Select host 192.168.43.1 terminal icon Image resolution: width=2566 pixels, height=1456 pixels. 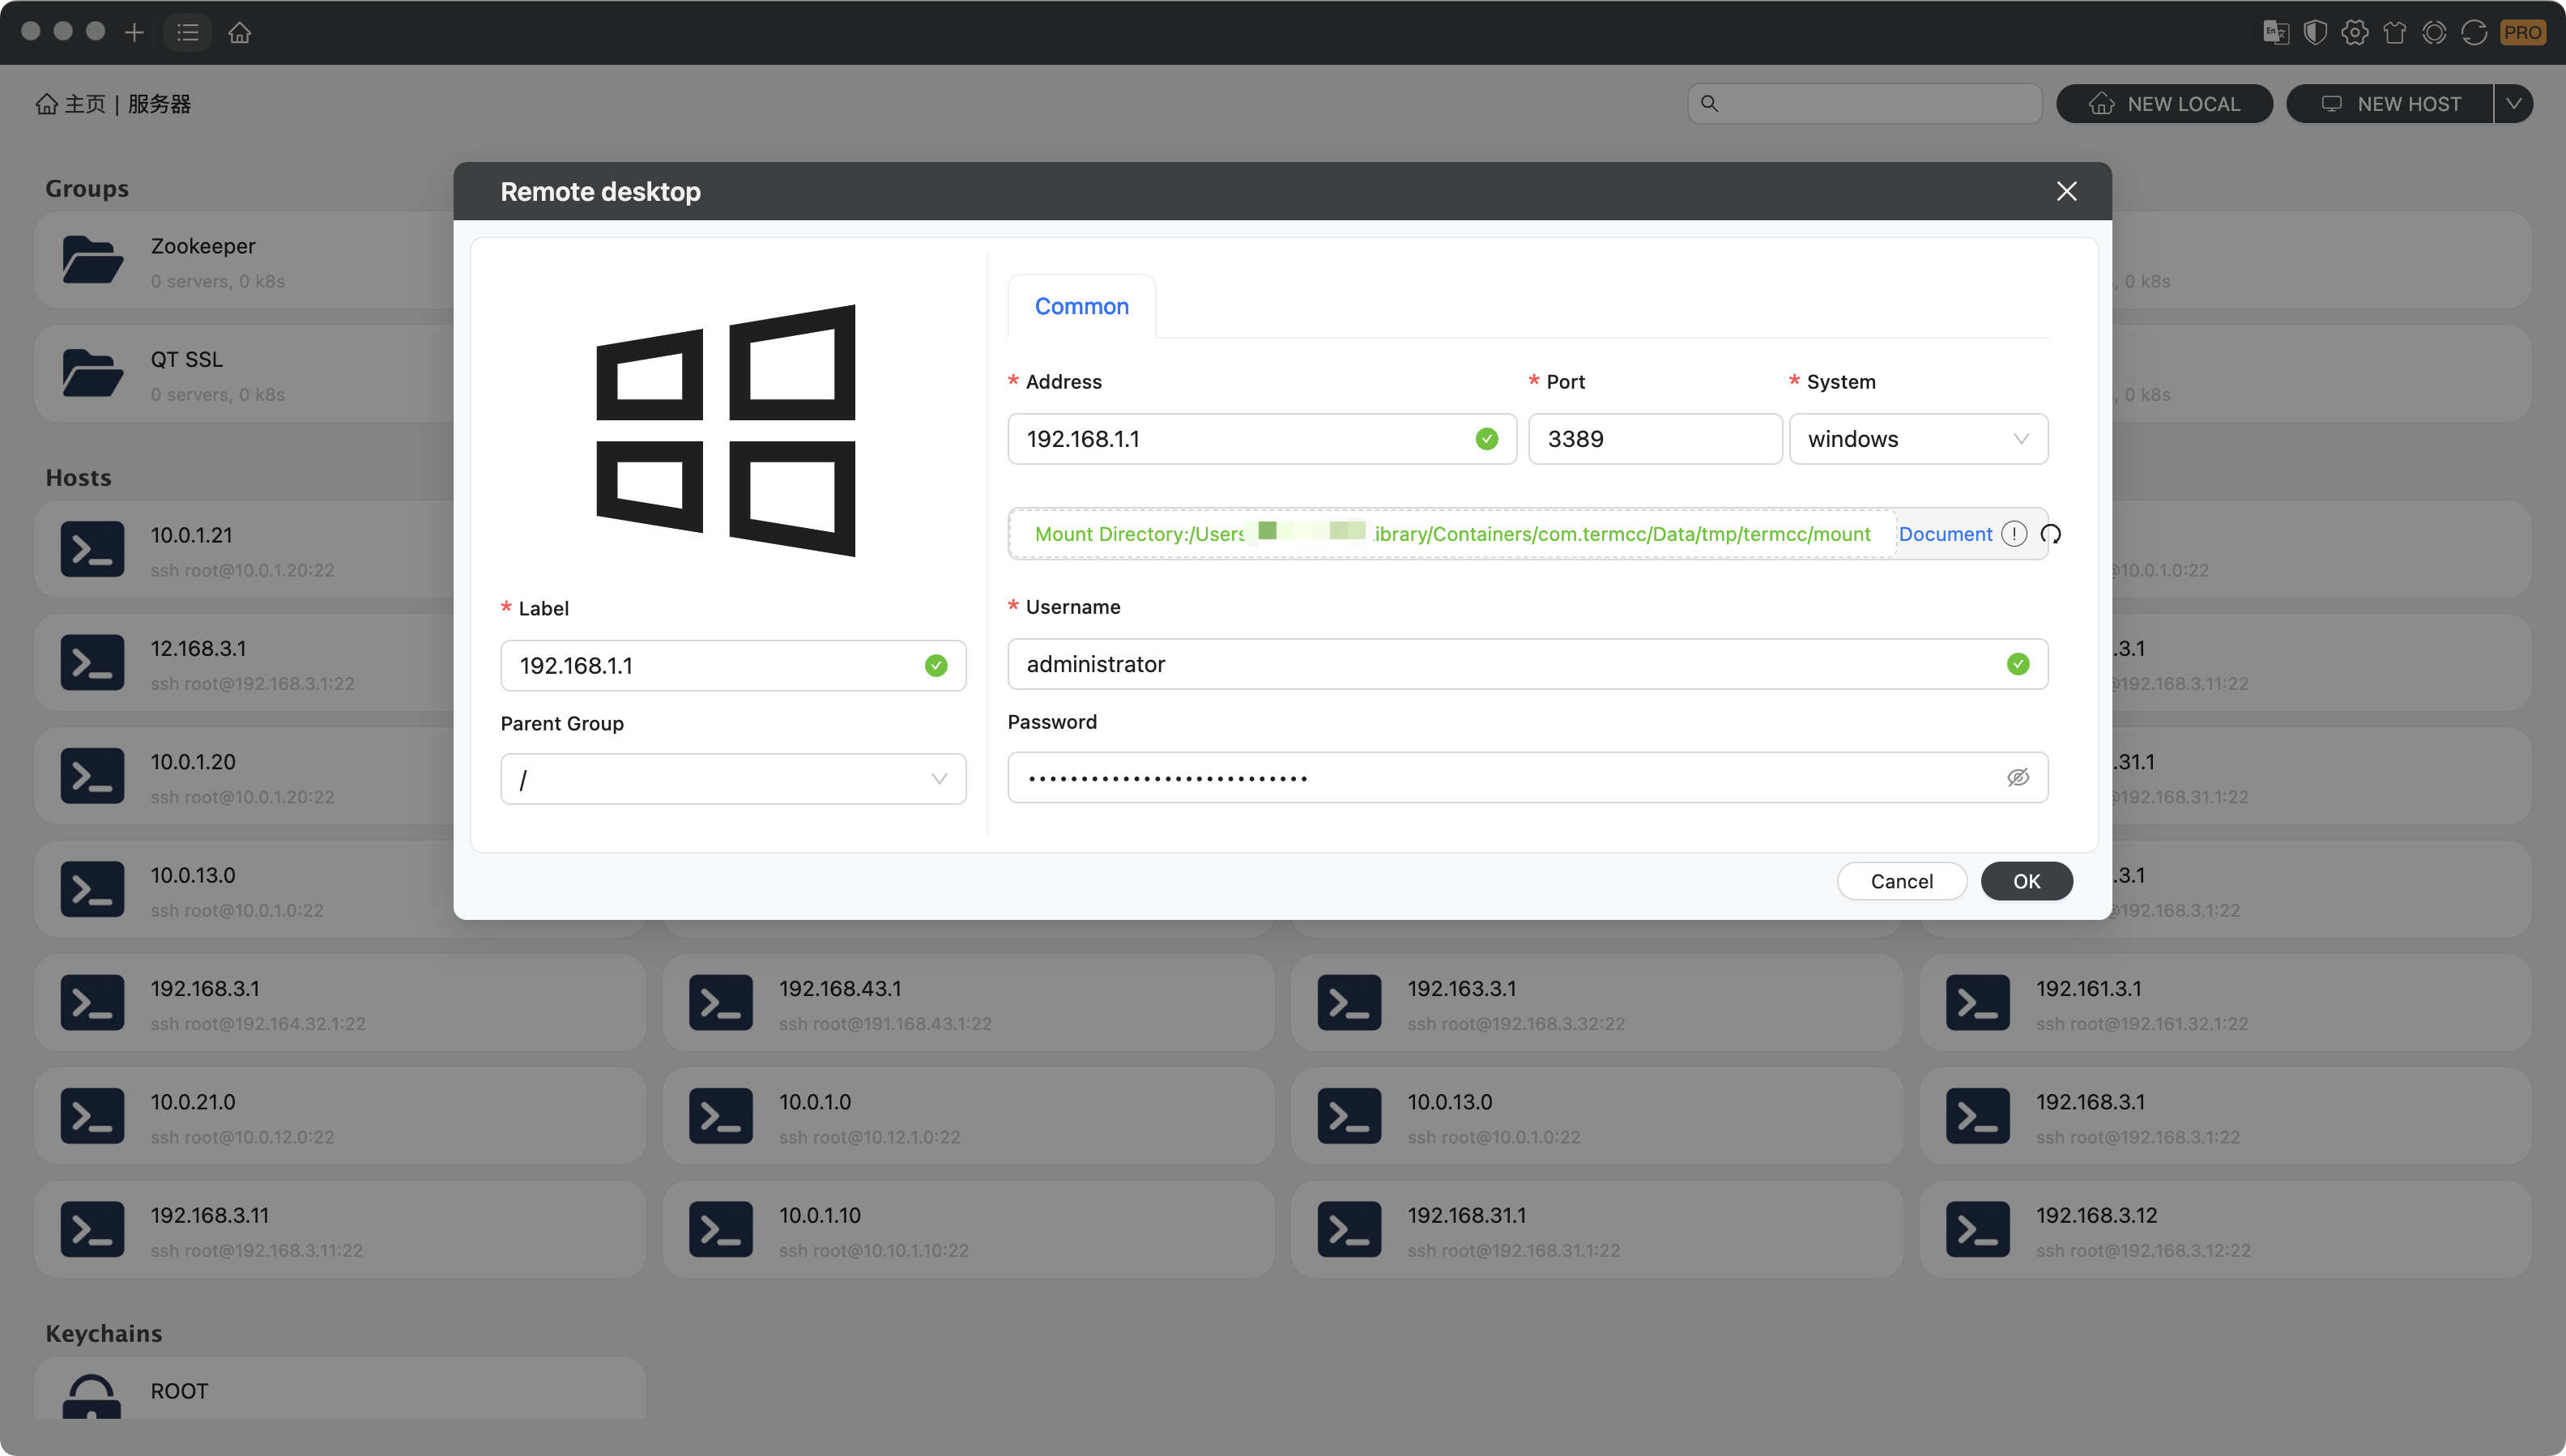(x=721, y=1003)
